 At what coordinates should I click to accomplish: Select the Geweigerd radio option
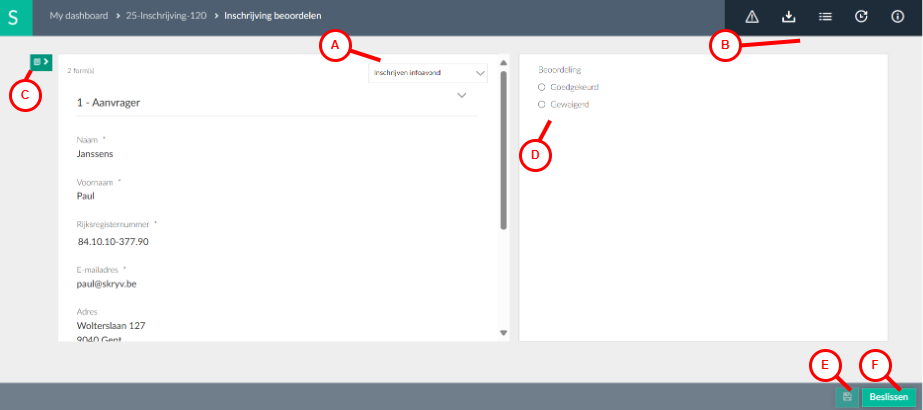542,105
